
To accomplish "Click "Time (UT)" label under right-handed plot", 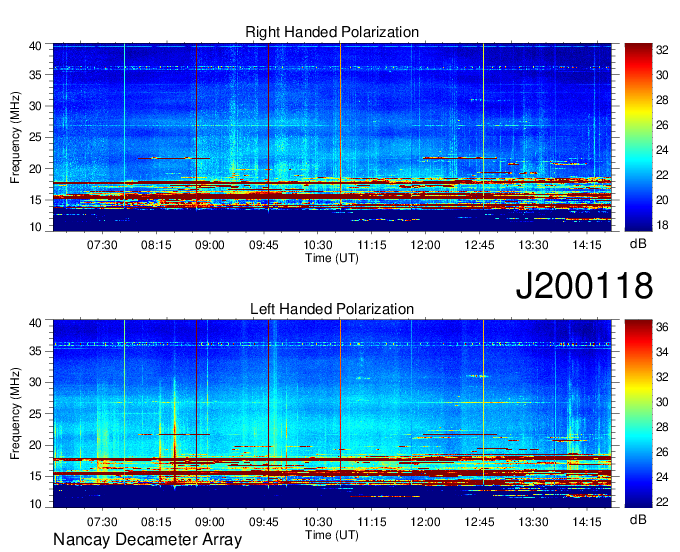I will point(332,258).
